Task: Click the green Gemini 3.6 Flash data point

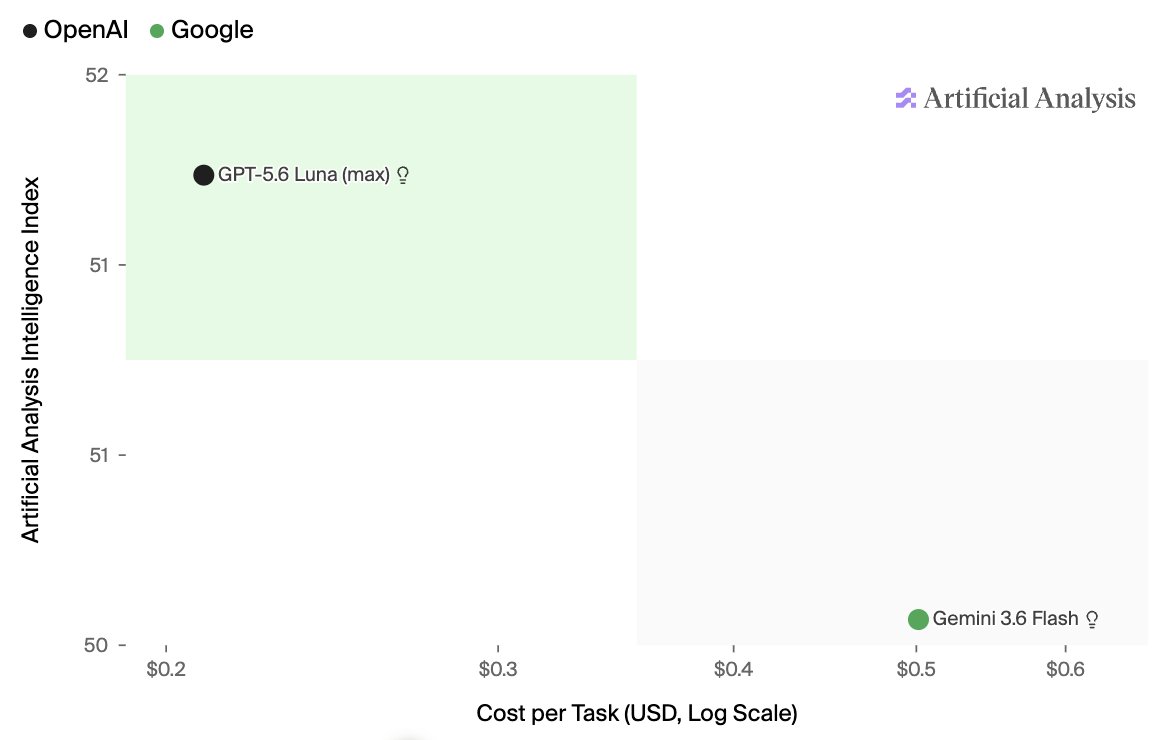Action: pos(918,619)
